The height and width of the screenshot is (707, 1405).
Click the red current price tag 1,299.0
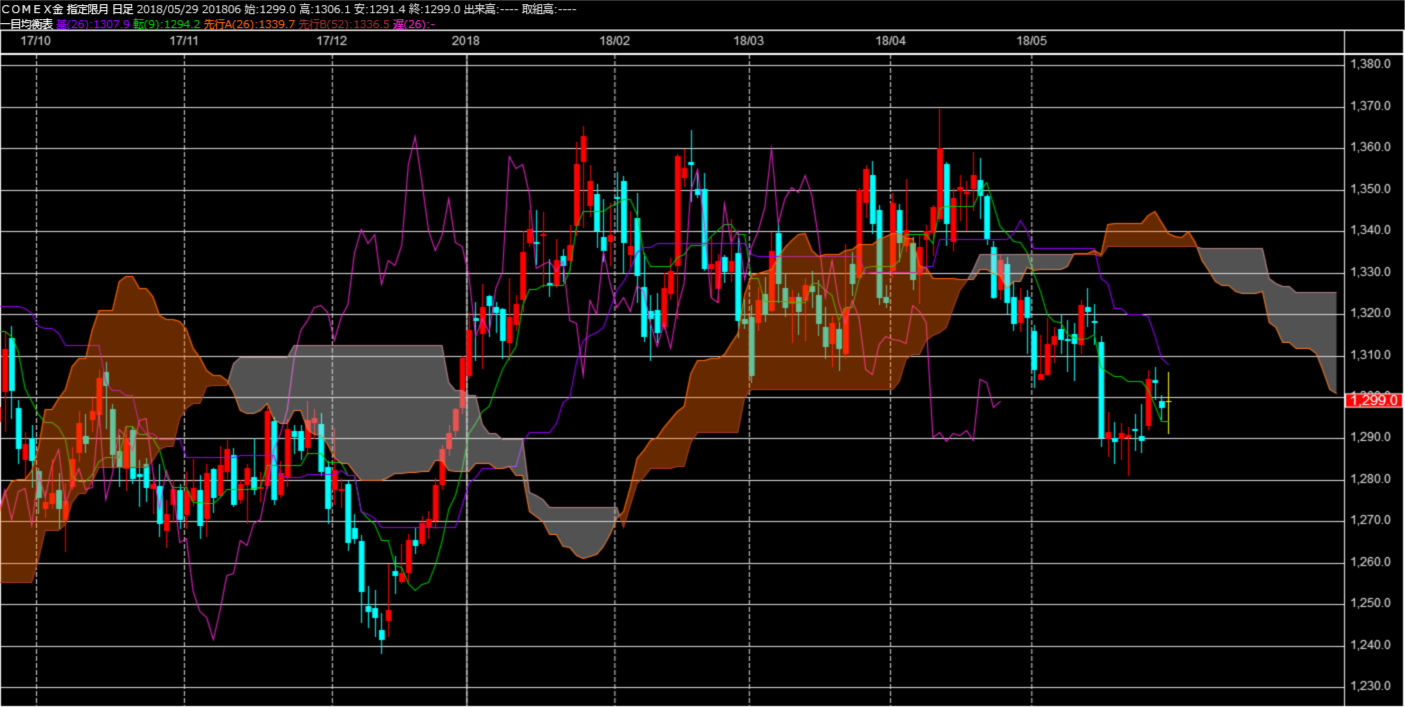(1373, 400)
